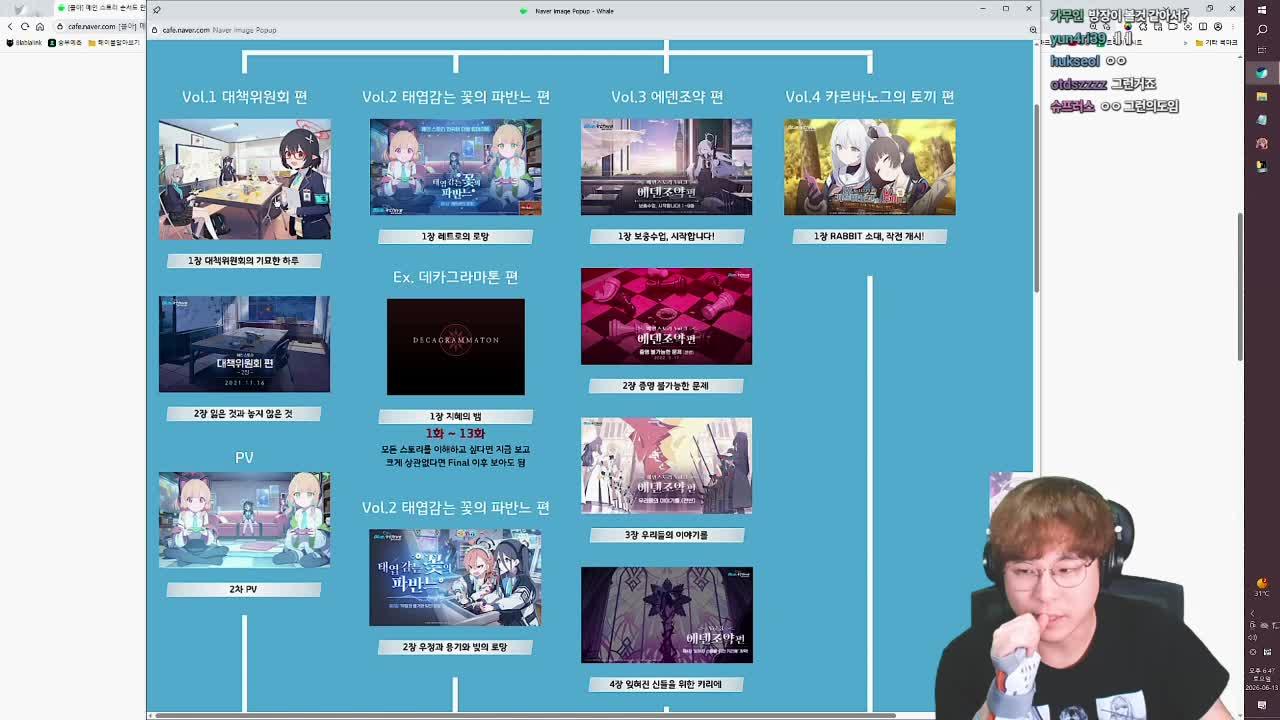Image resolution: width=1280 pixels, height=720 pixels.
Task: Open the 에덴조약 chapter 3 thumbnail
Action: 666,466
